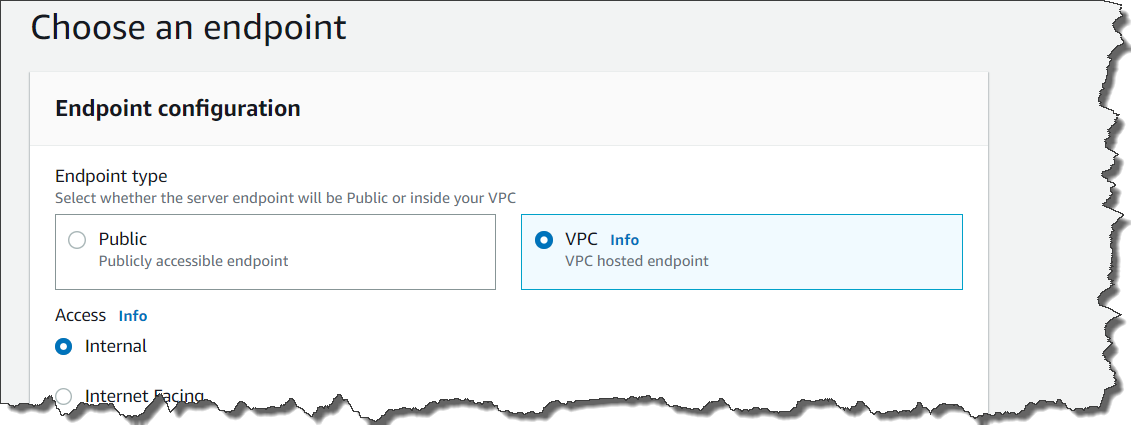The image size is (1131, 425).
Task: Click the "Internet Facing" access label
Action: pyautogui.click(x=144, y=395)
